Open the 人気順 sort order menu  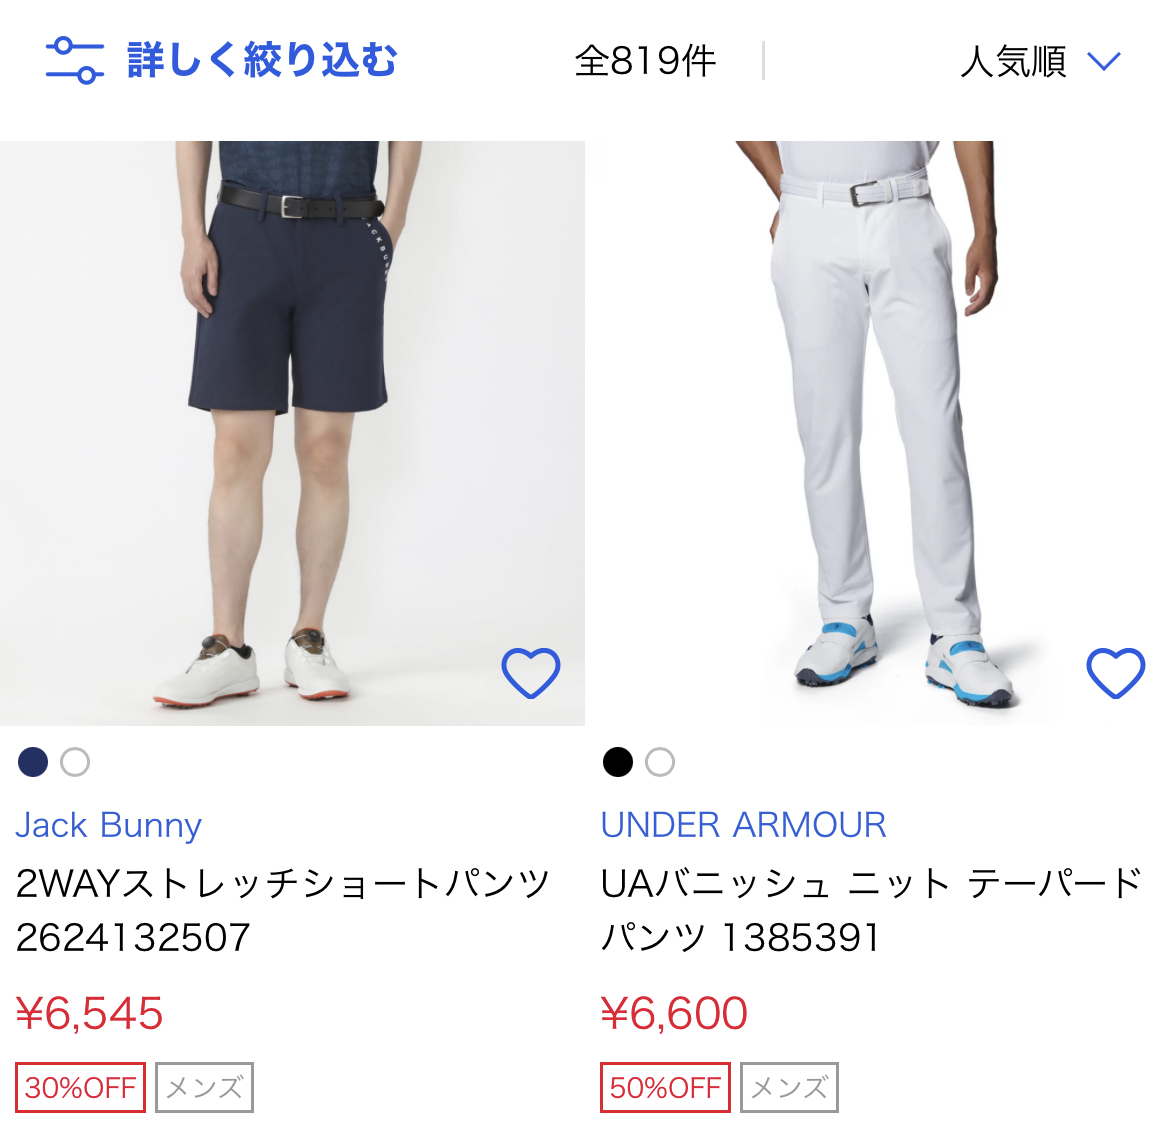tap(1040, 60)
